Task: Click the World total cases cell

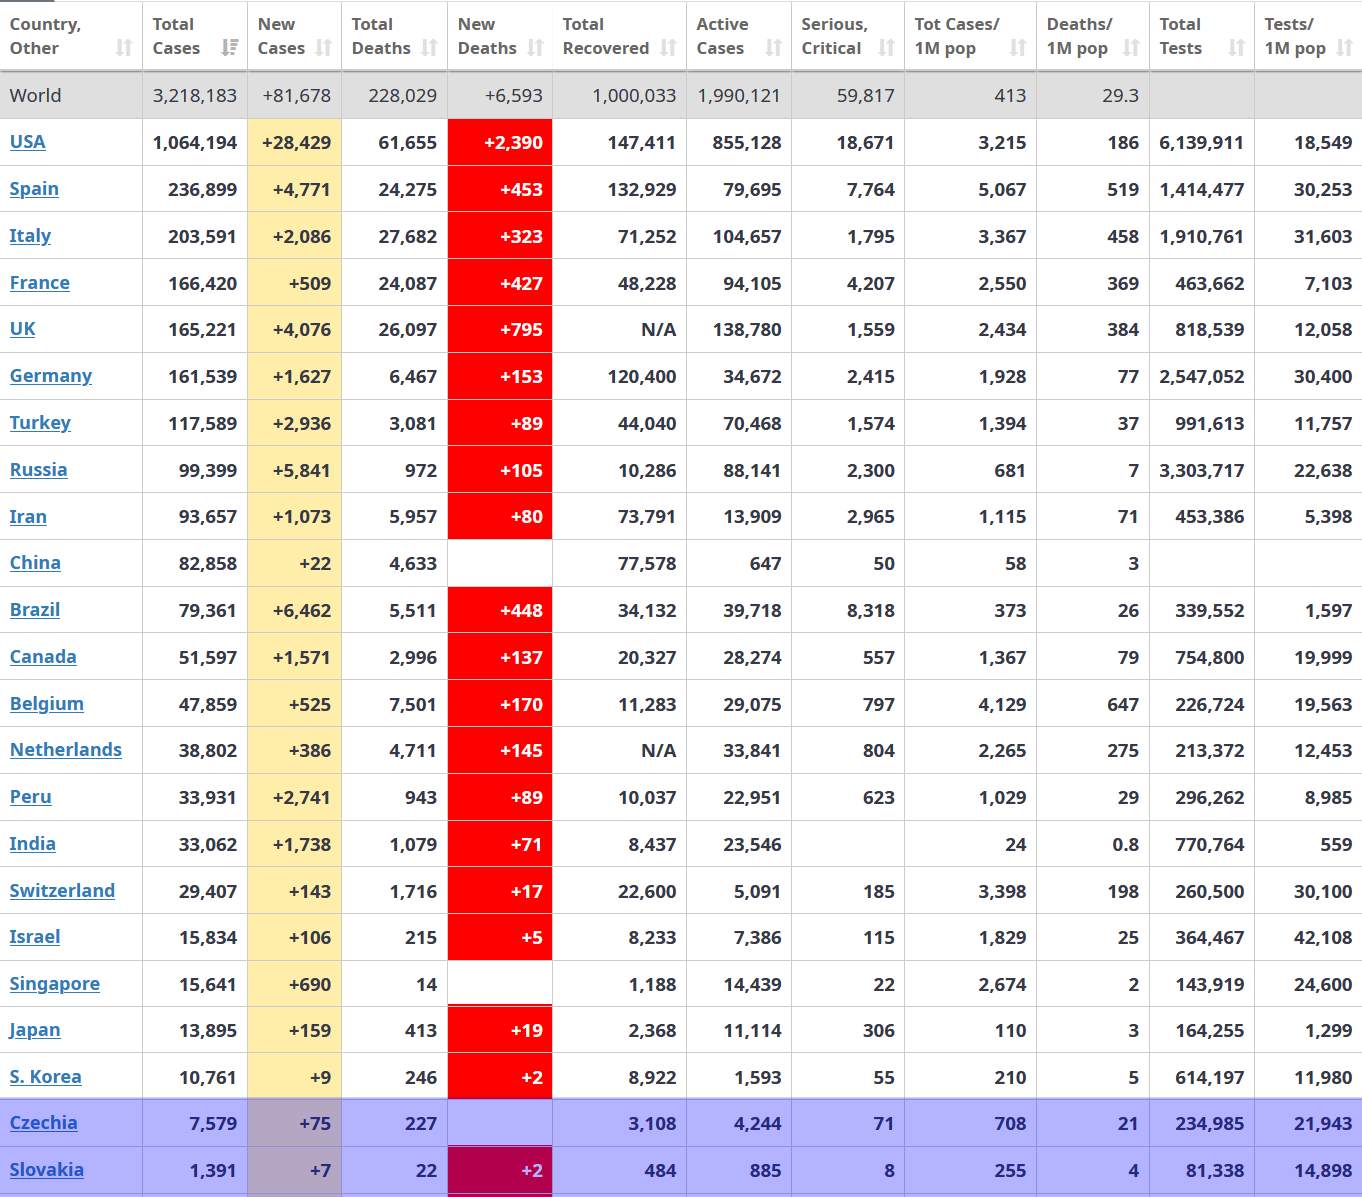Action: (x=195, y=96)
